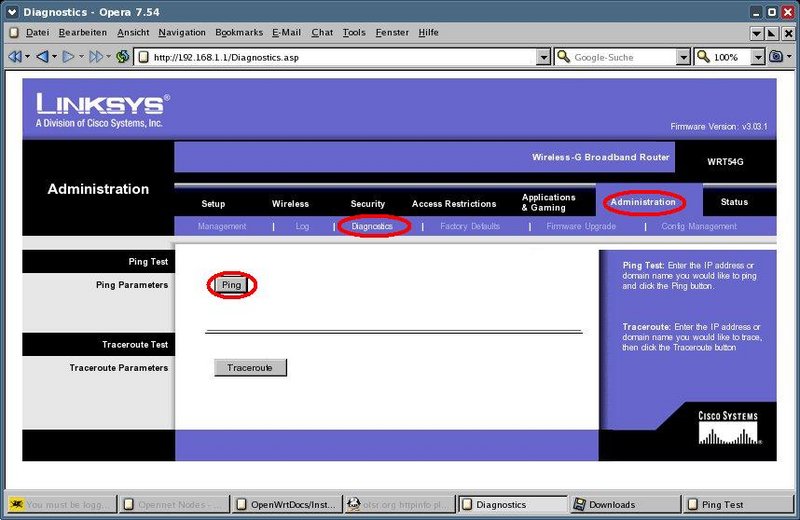Go back with the Back arrow

pyautogui.click(x=43, y=57)
